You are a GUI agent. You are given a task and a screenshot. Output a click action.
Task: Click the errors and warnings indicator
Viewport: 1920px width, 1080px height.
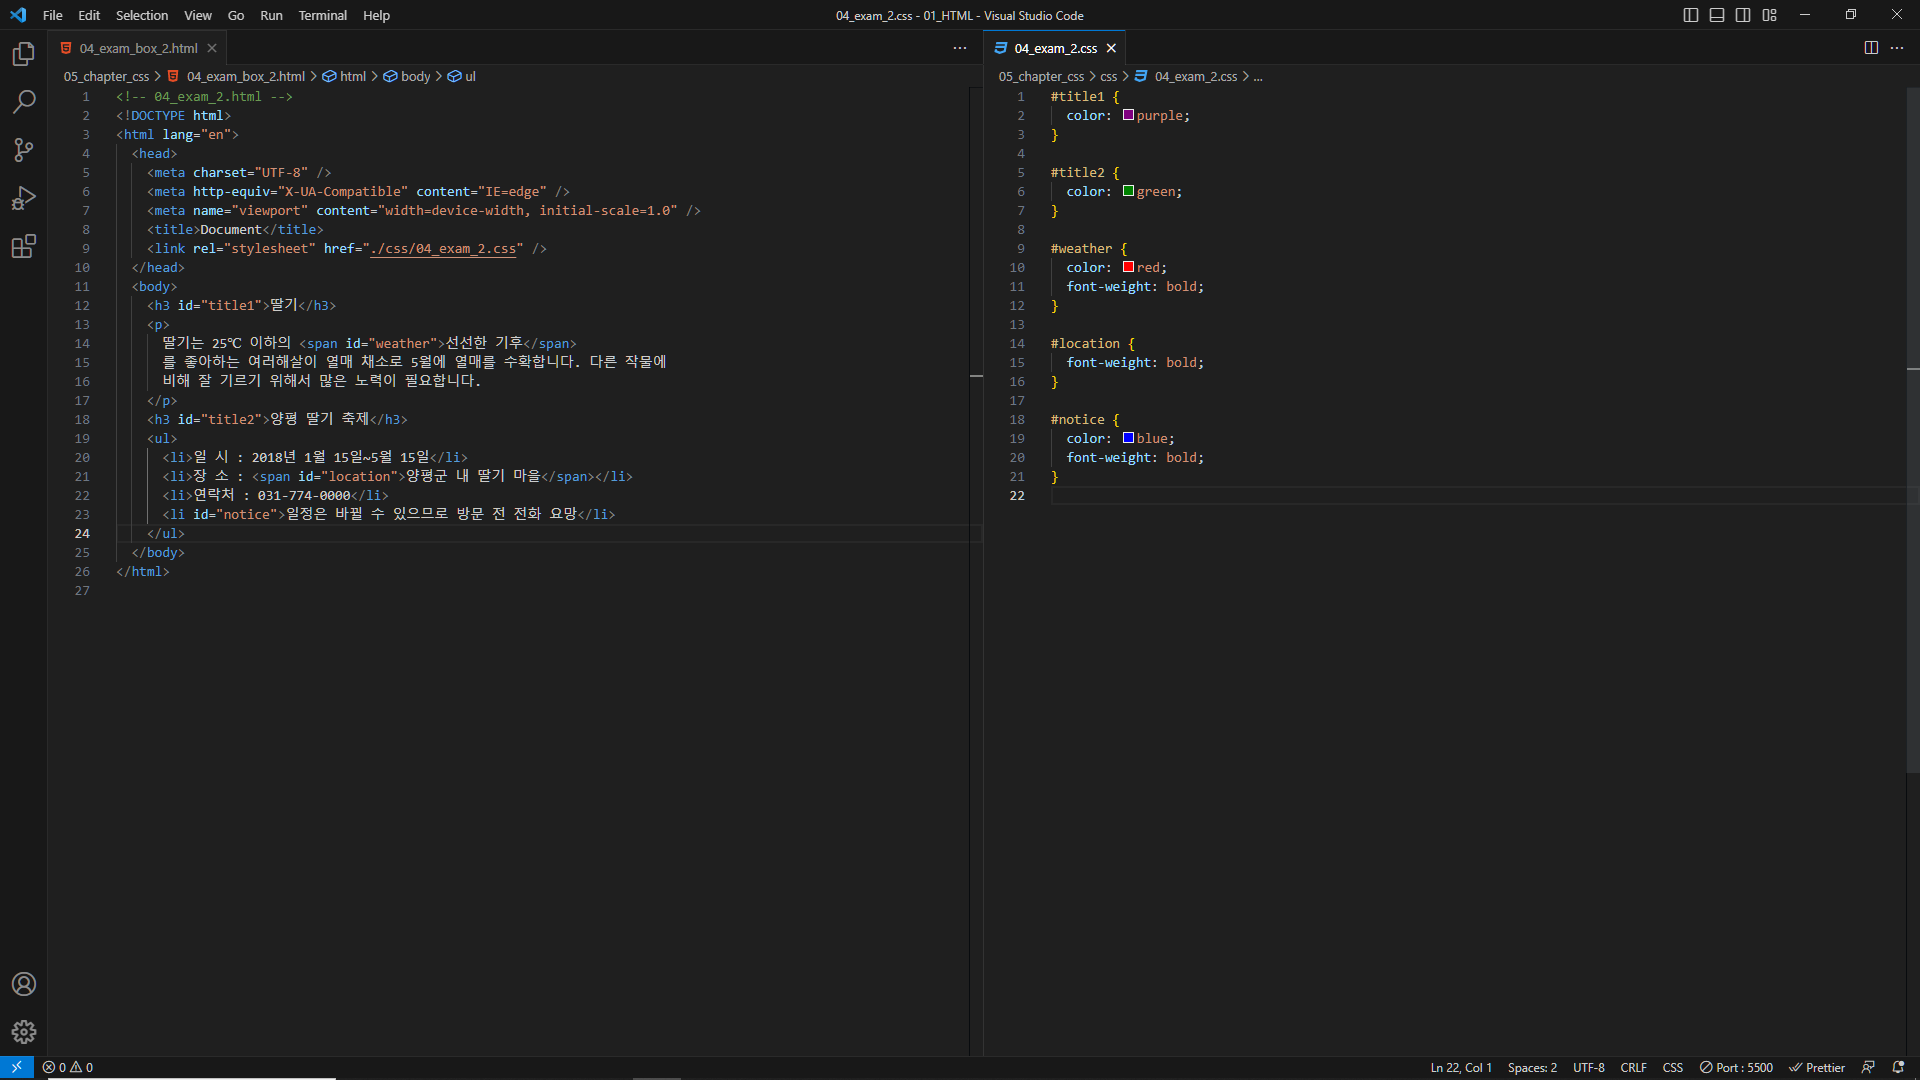68,1067
